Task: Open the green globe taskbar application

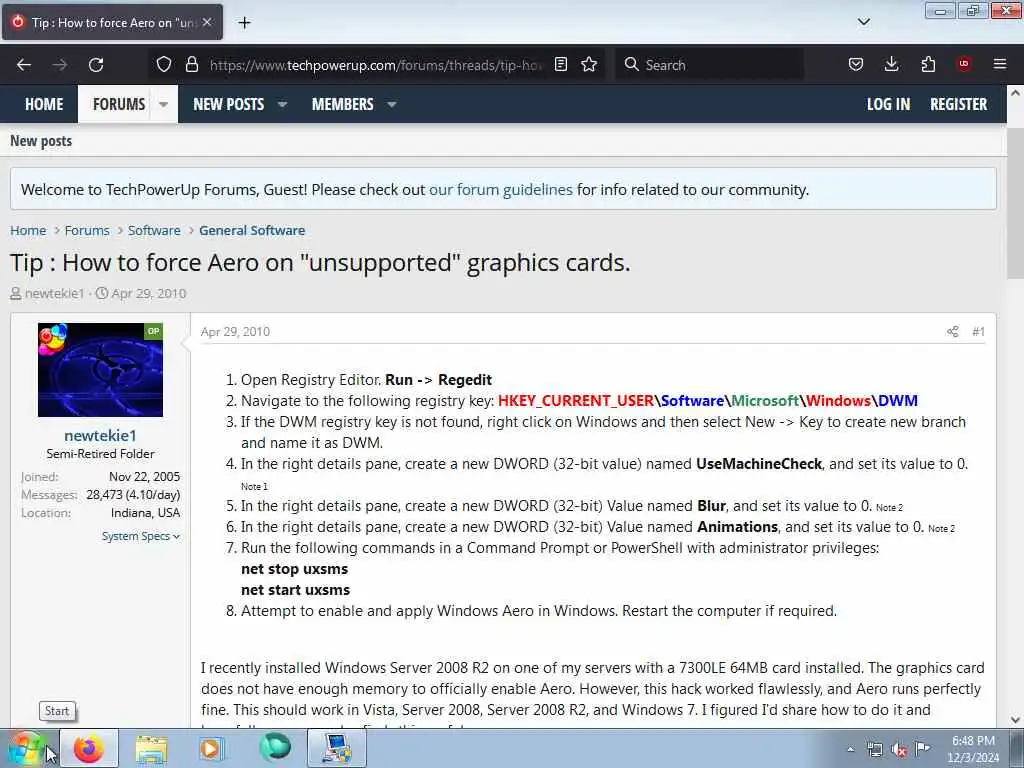Action: [x=275, y=748]
